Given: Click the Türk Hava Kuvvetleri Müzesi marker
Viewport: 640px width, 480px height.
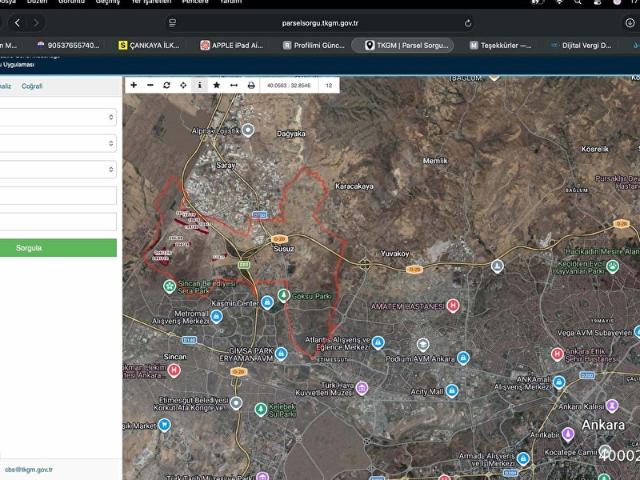Looking at the screenshot, I should [x=362, y=388].
